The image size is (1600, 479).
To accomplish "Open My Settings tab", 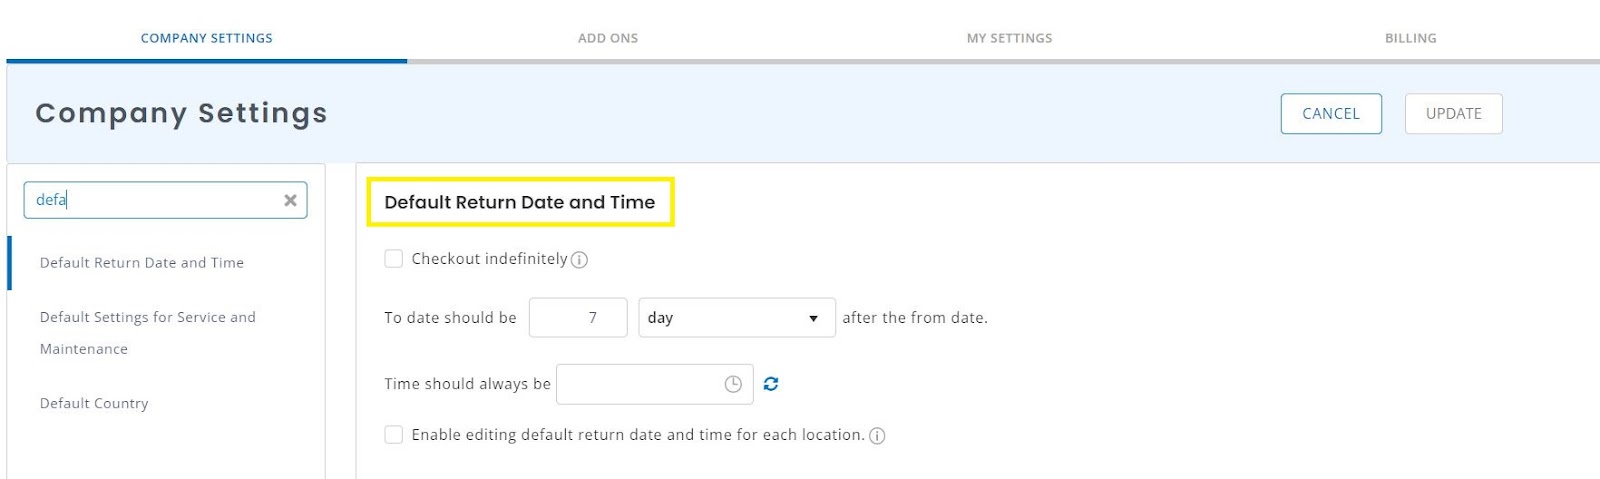I will pos(1009,38).
